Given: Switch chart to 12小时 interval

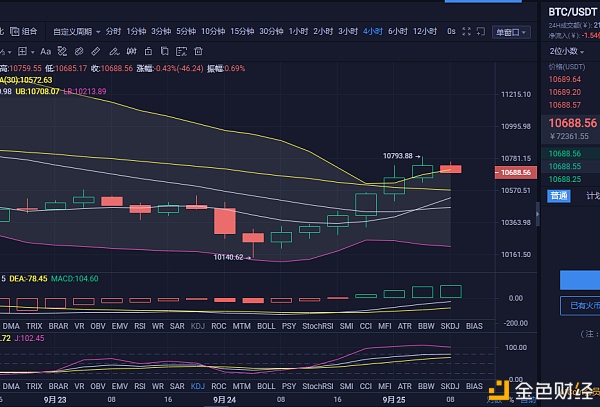Looking at the screenshot, I should click(425, 31).
